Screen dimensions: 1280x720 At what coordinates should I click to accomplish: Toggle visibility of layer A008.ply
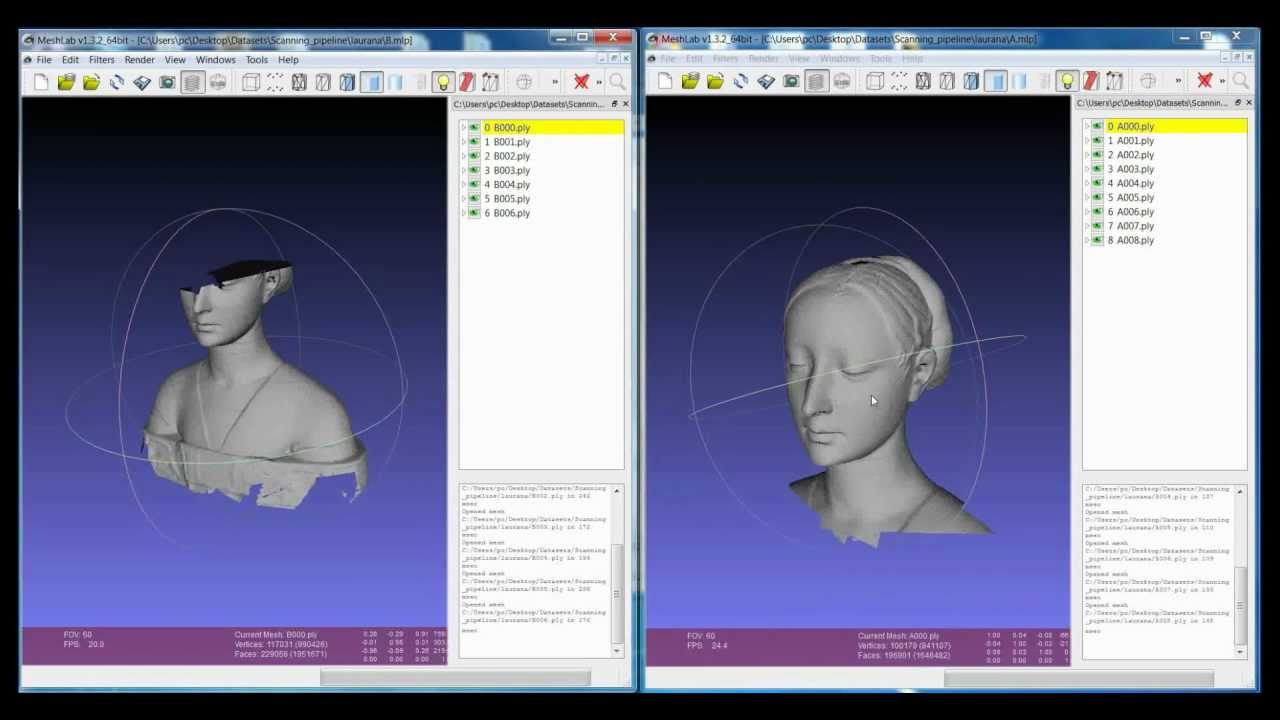click(1098, 240)
